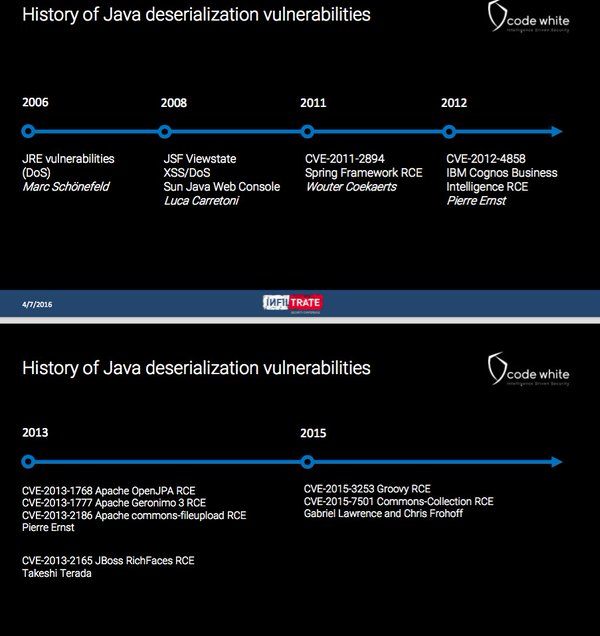The height and width of the screenshot is (636, 600).
Task: Click the code white logo on bottom slide
Action: [x=529, y=370]
